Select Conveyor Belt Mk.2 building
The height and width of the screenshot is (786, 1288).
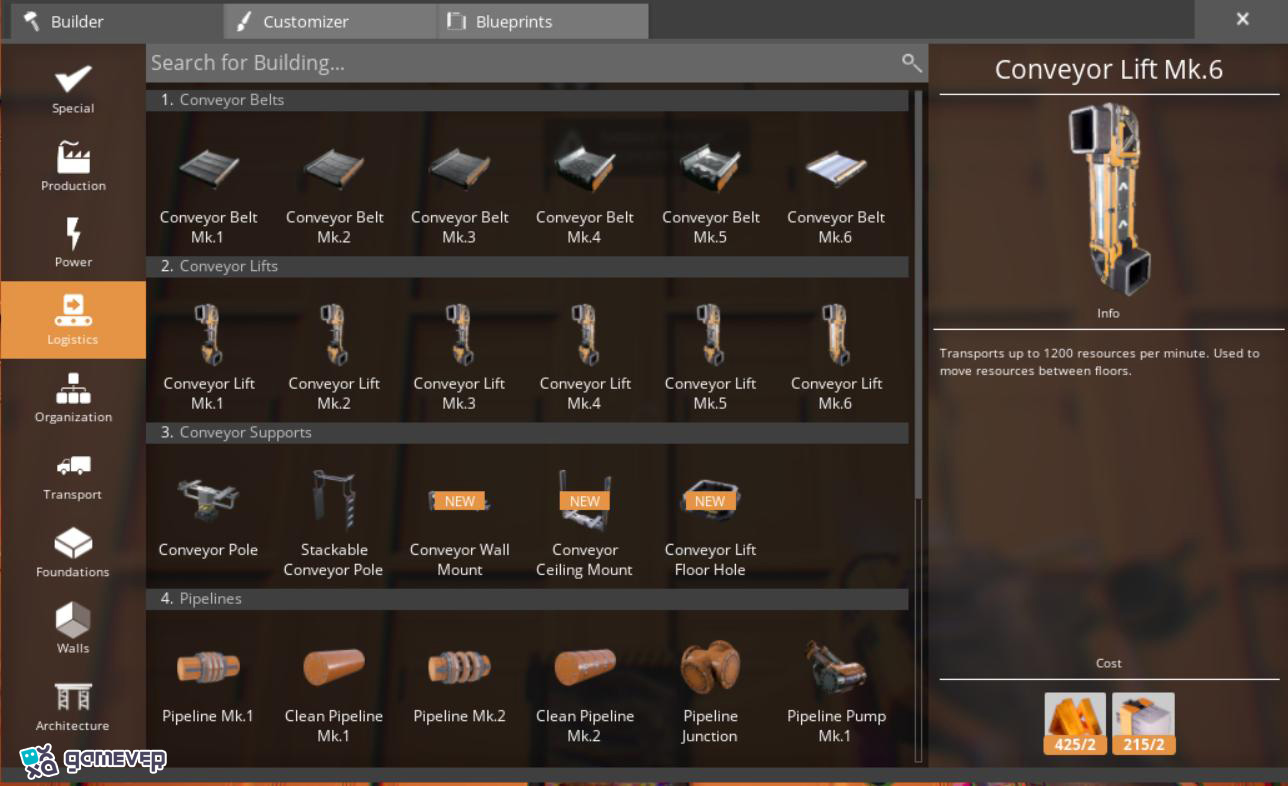tap(334, 187)
